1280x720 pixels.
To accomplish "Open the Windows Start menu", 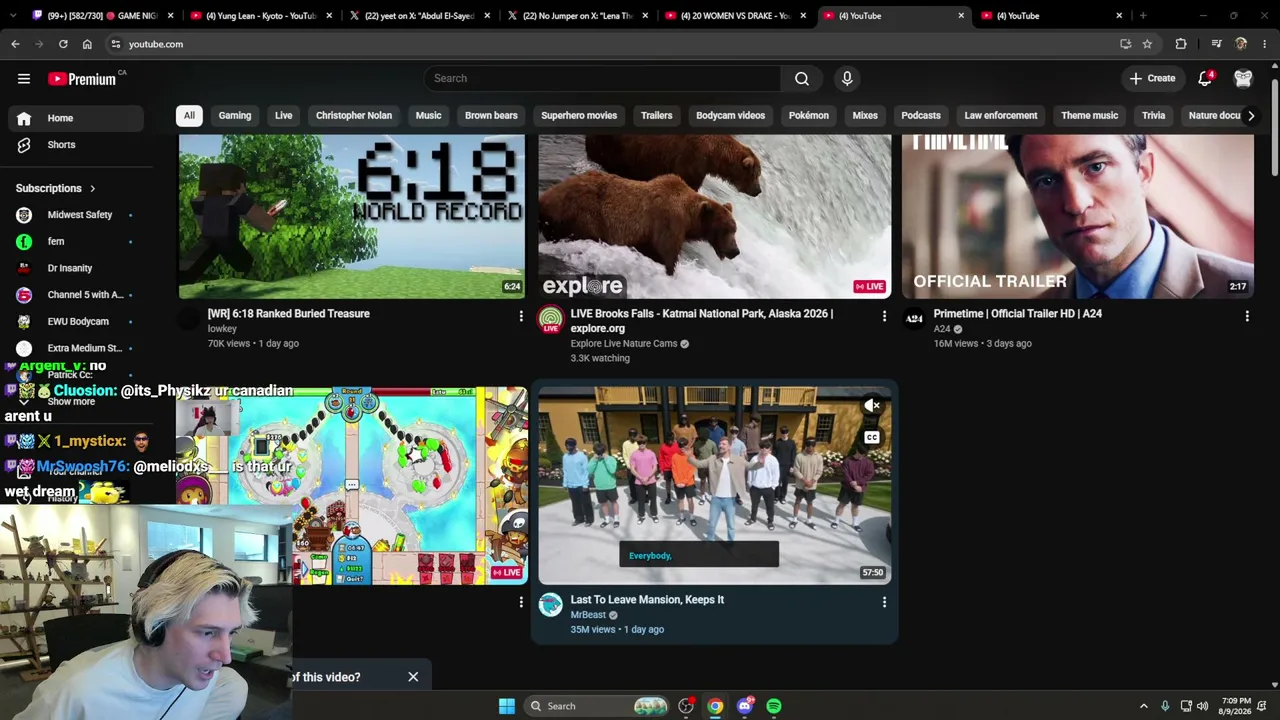I will click(x=507, y=706).
